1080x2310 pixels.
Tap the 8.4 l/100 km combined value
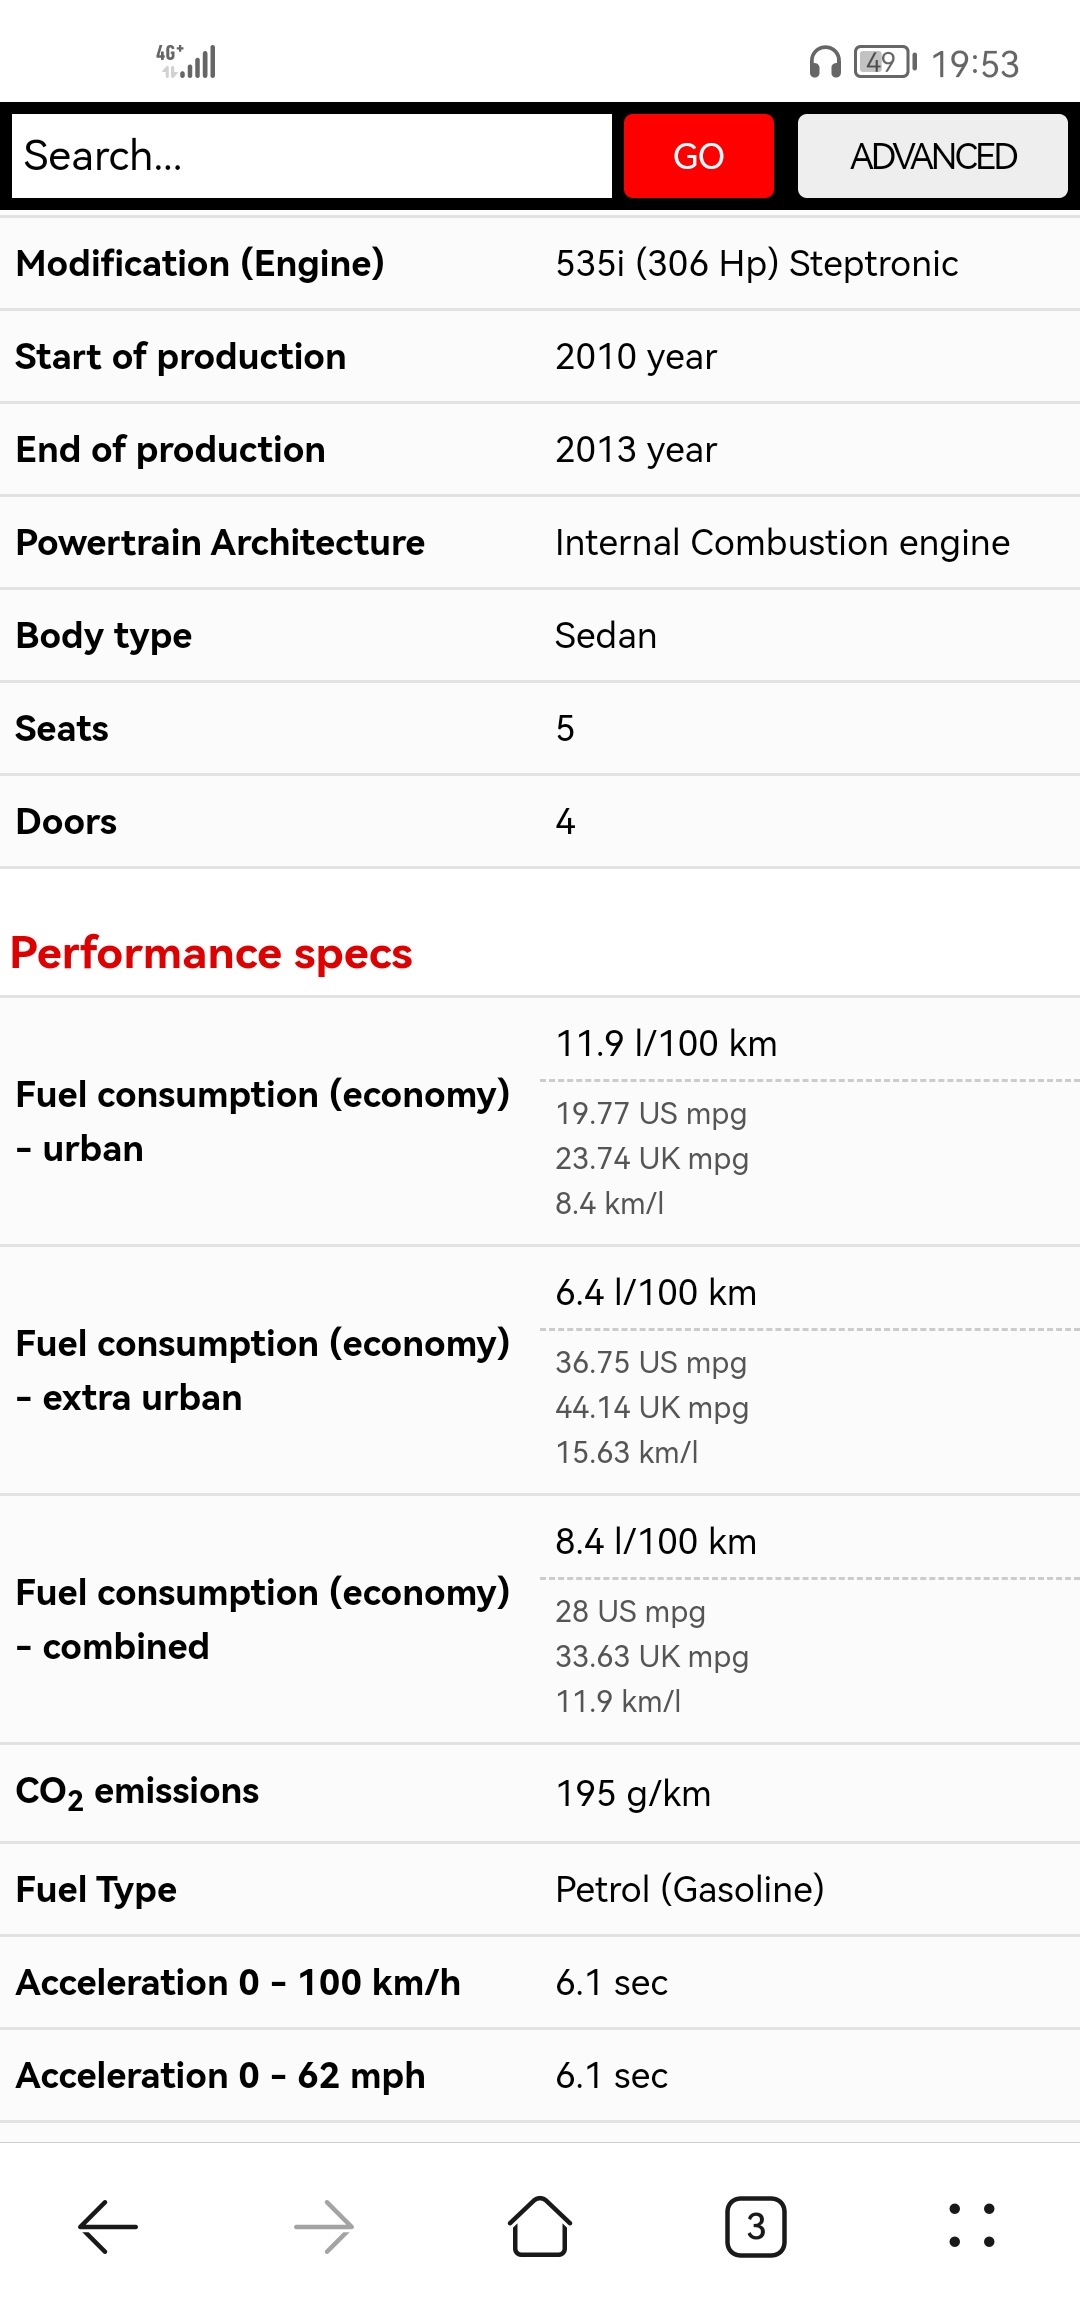656,1542
